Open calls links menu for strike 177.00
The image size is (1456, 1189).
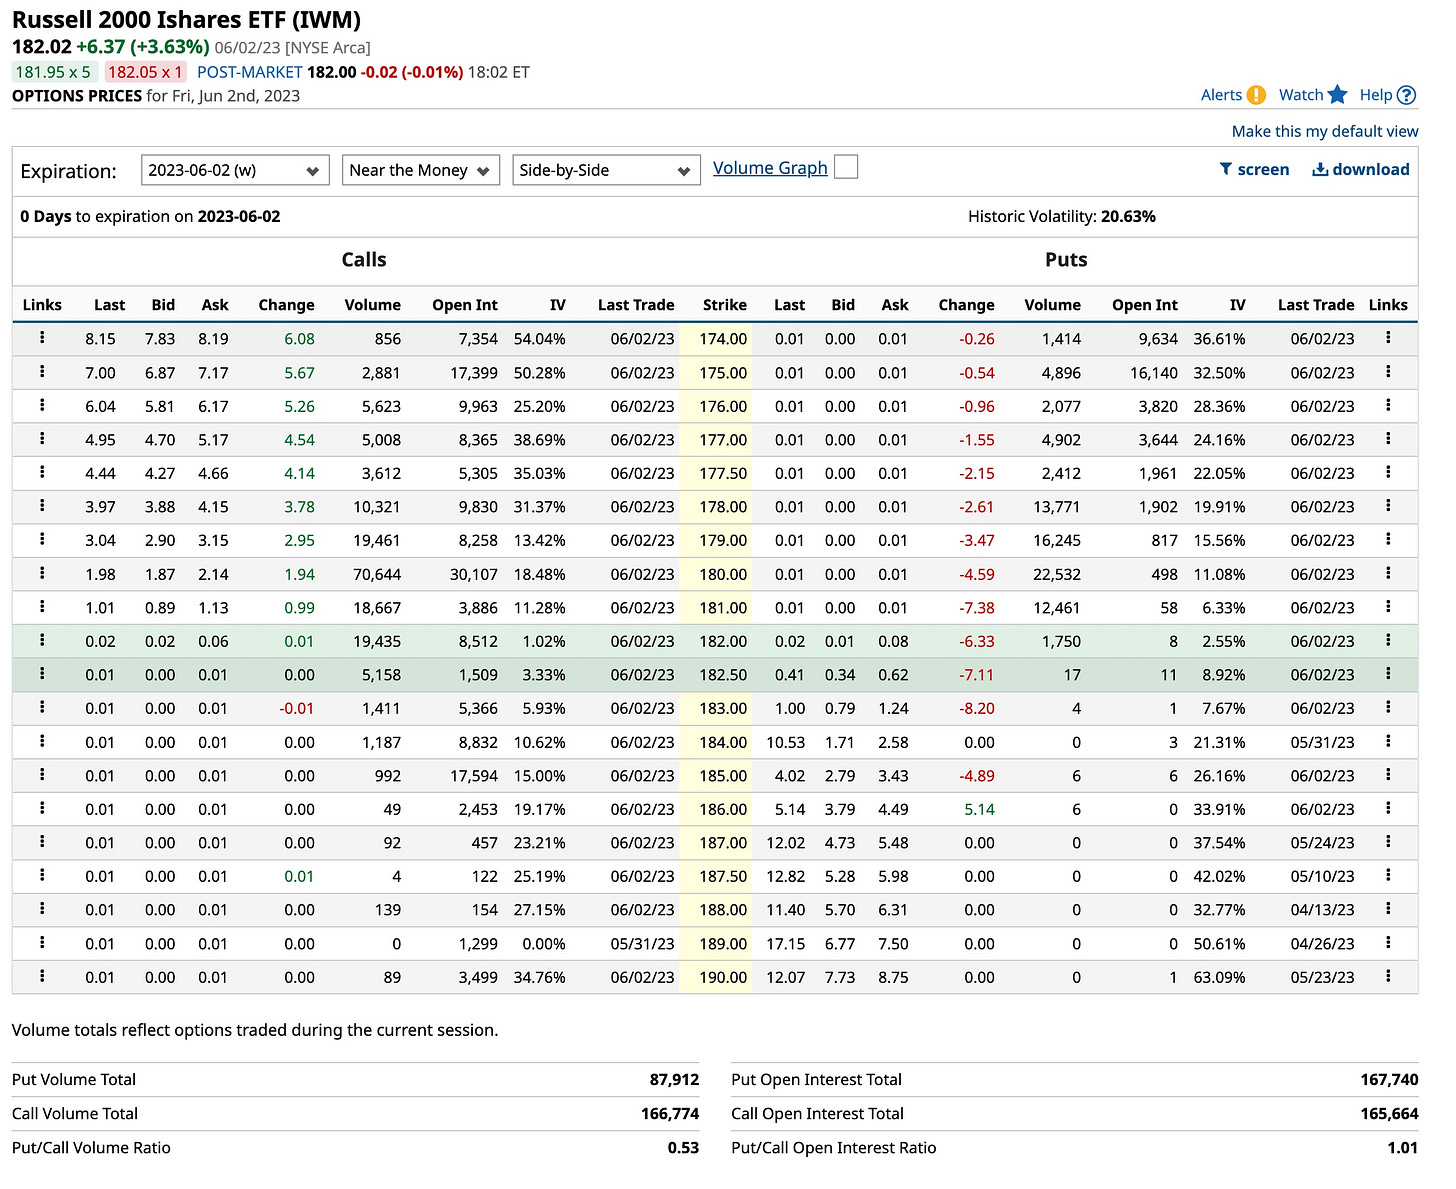[42, 439]
